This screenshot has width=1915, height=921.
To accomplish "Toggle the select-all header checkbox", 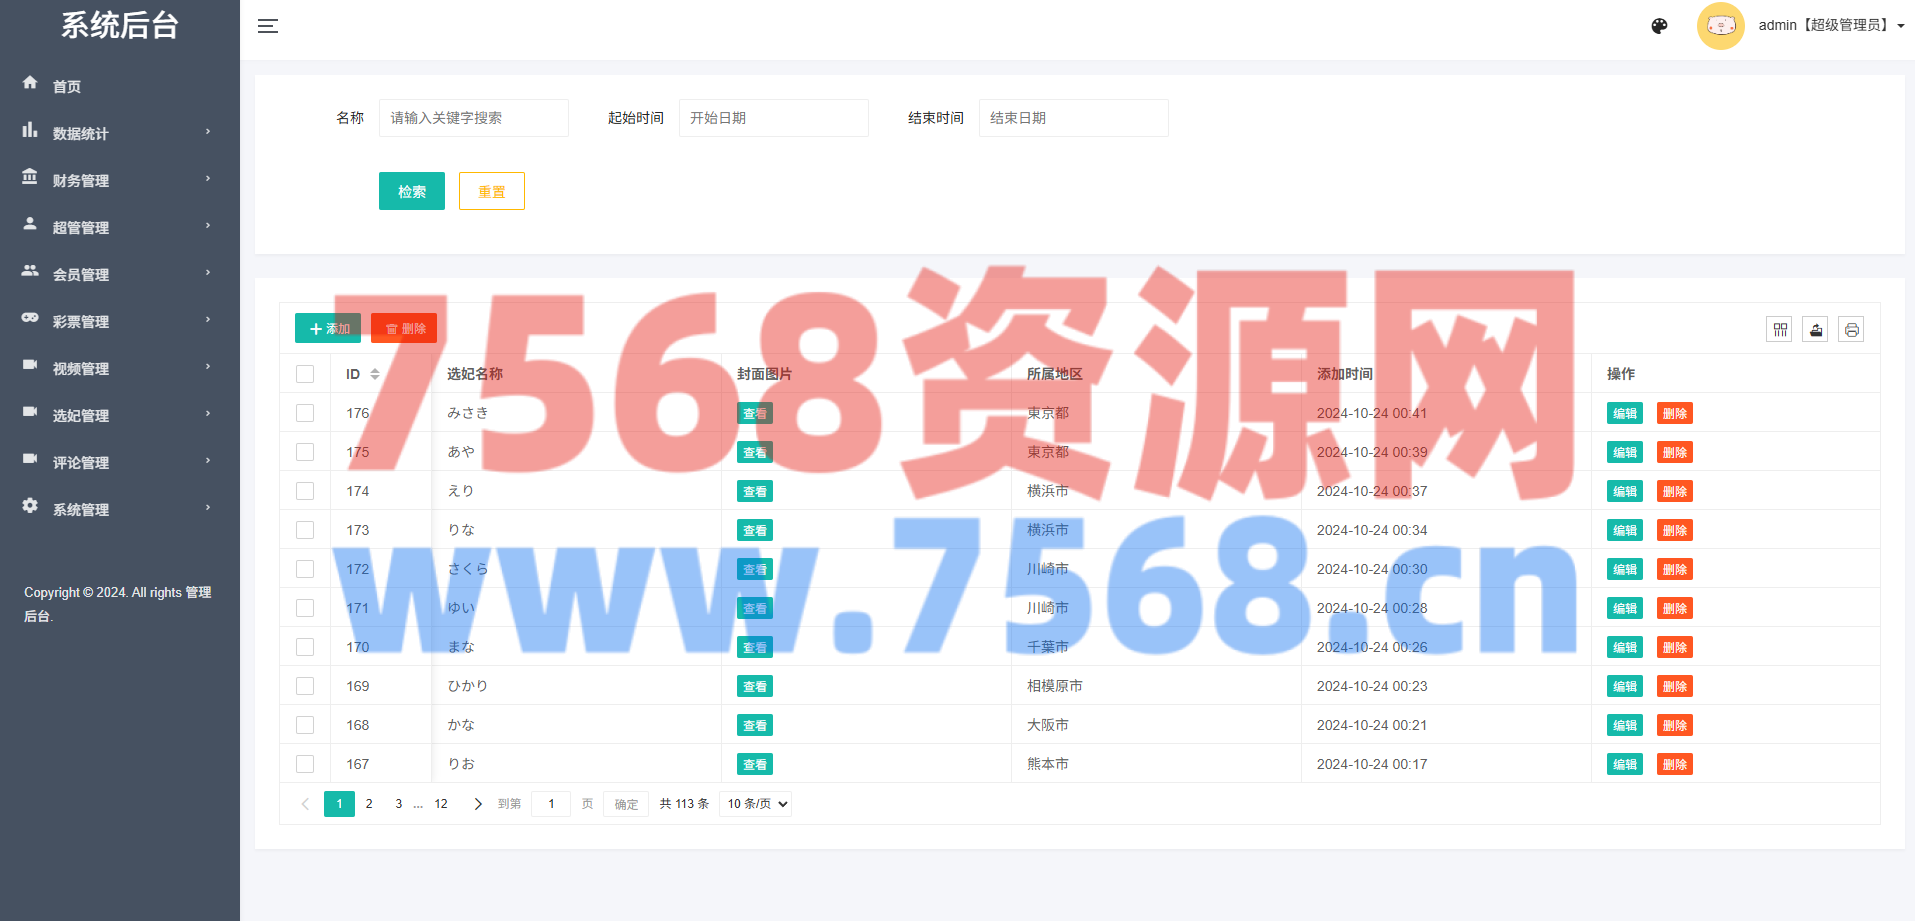I will [x=305, y=374].
